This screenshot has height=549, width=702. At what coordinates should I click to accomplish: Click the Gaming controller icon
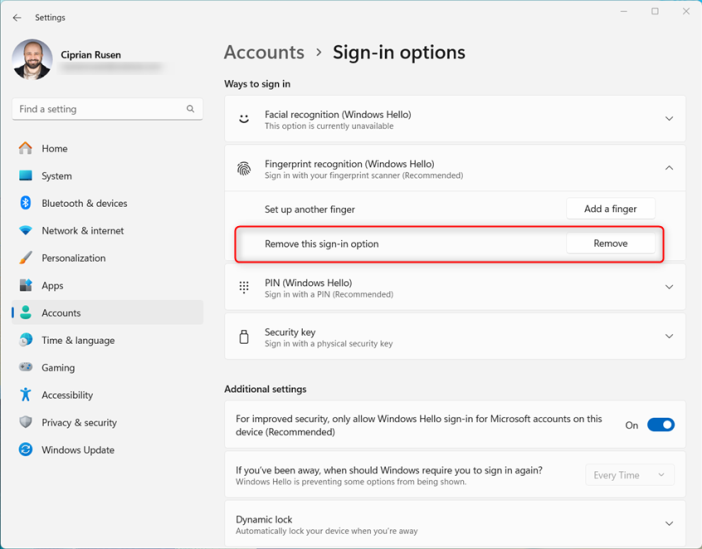[x=26, y=367]
